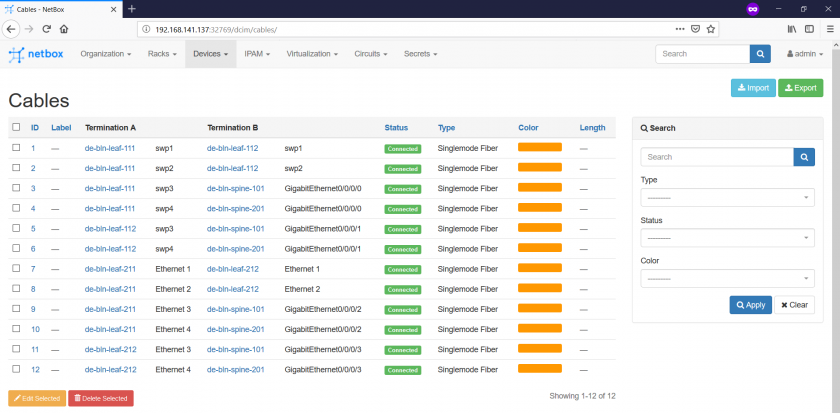Viewport: 840px width, 413px height.
Task: Click the Pocket save icon
Action: (695, 29)
